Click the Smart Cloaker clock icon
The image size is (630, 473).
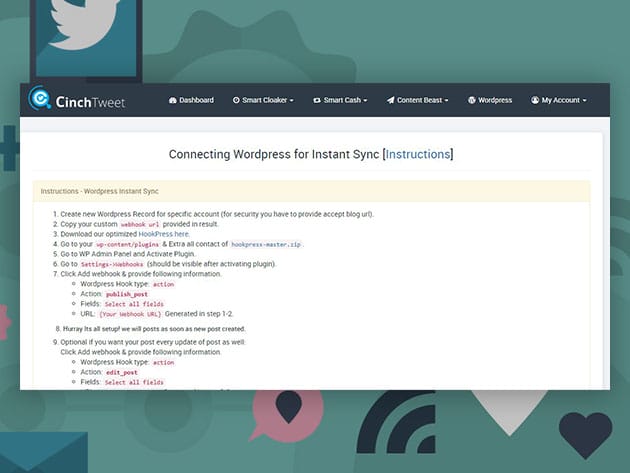click(x=236, y=101)
